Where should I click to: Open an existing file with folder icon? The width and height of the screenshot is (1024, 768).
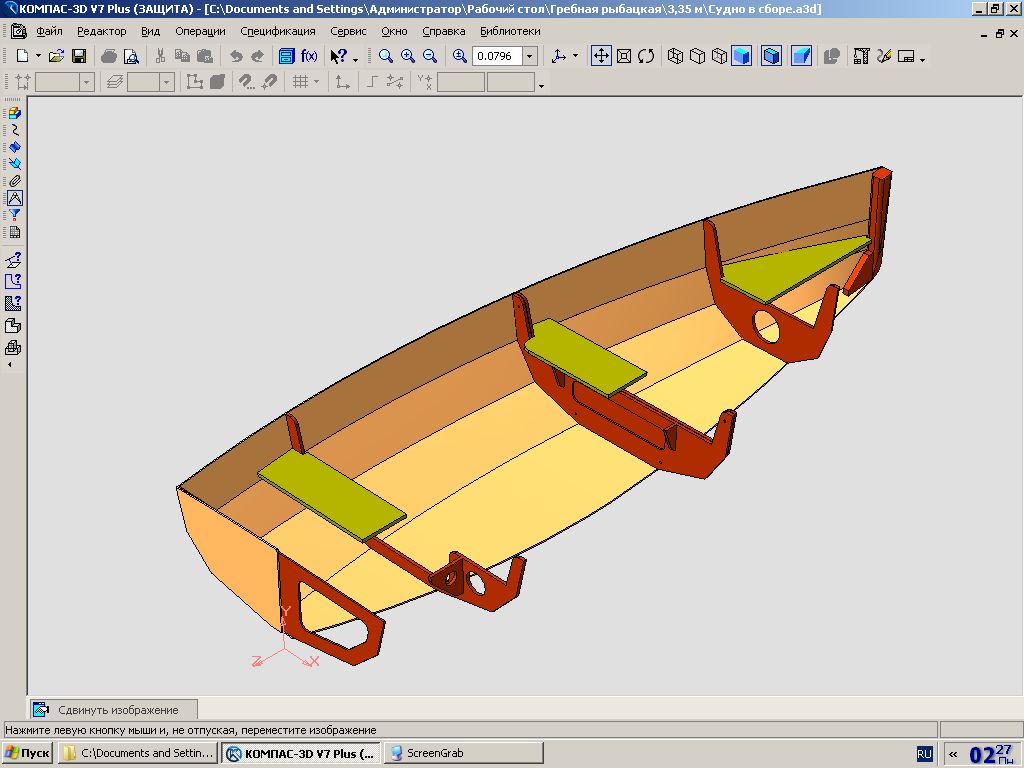tap(57, 57)
